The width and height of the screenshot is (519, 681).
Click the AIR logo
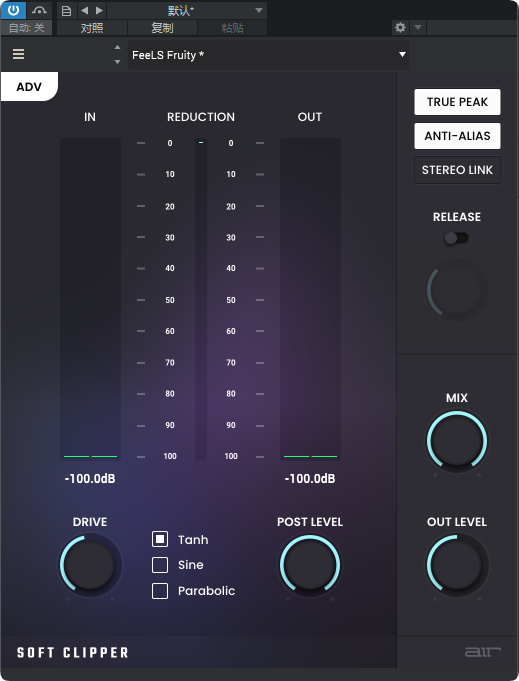(483, 652)
